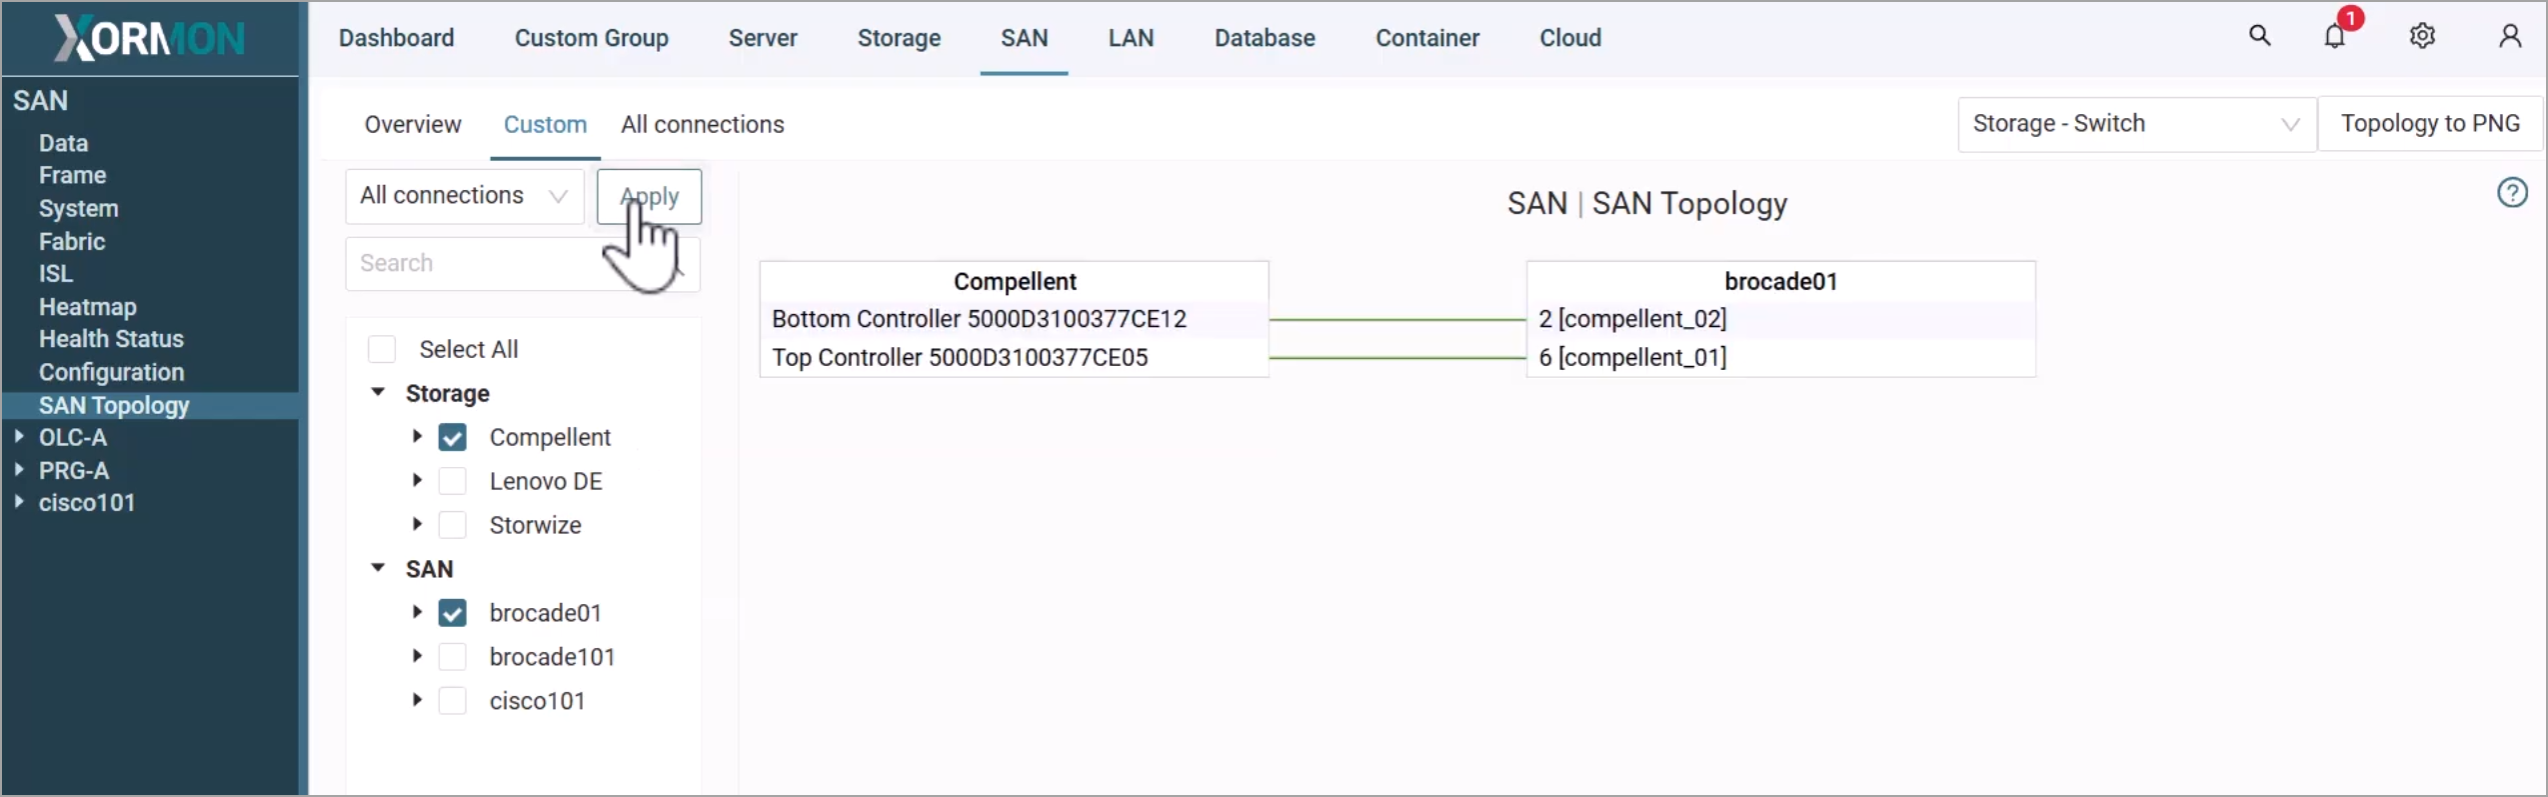
Task: Open the settings gear icon
Action: point(2422,37)
